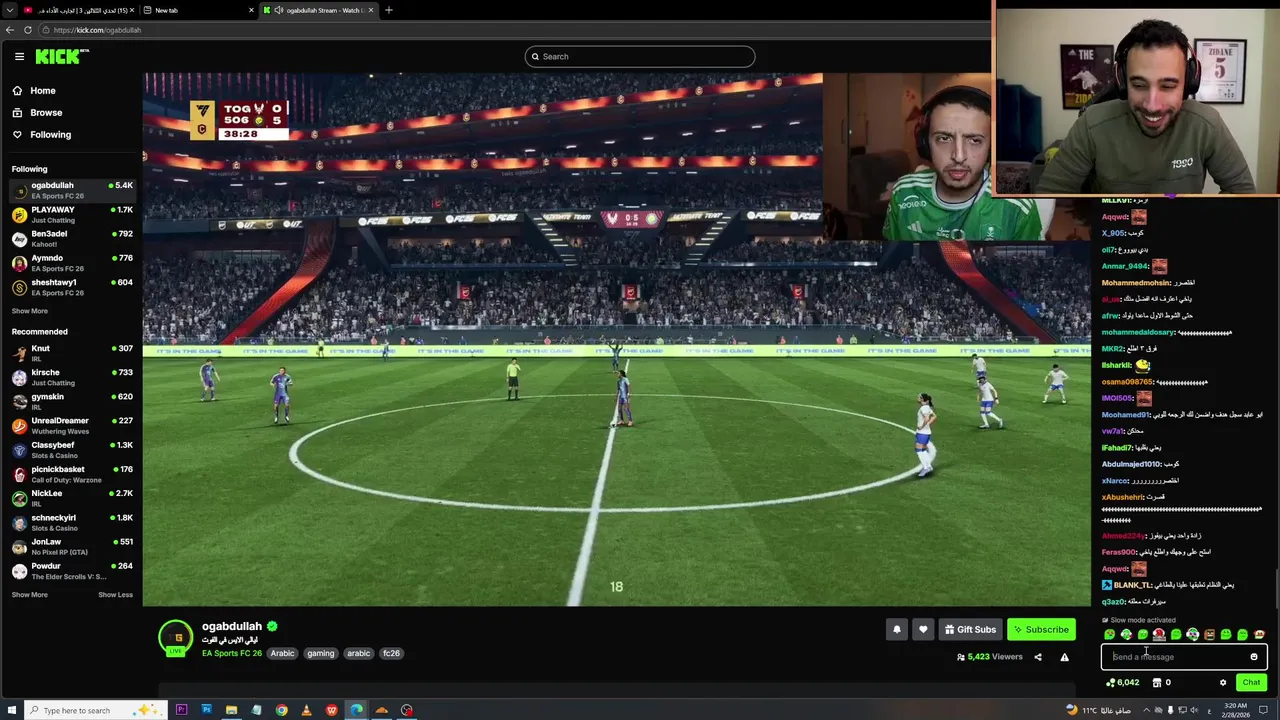Screen dimensions: 1280x720
Task: Select the Arabic tag
Action: point(283,653)
